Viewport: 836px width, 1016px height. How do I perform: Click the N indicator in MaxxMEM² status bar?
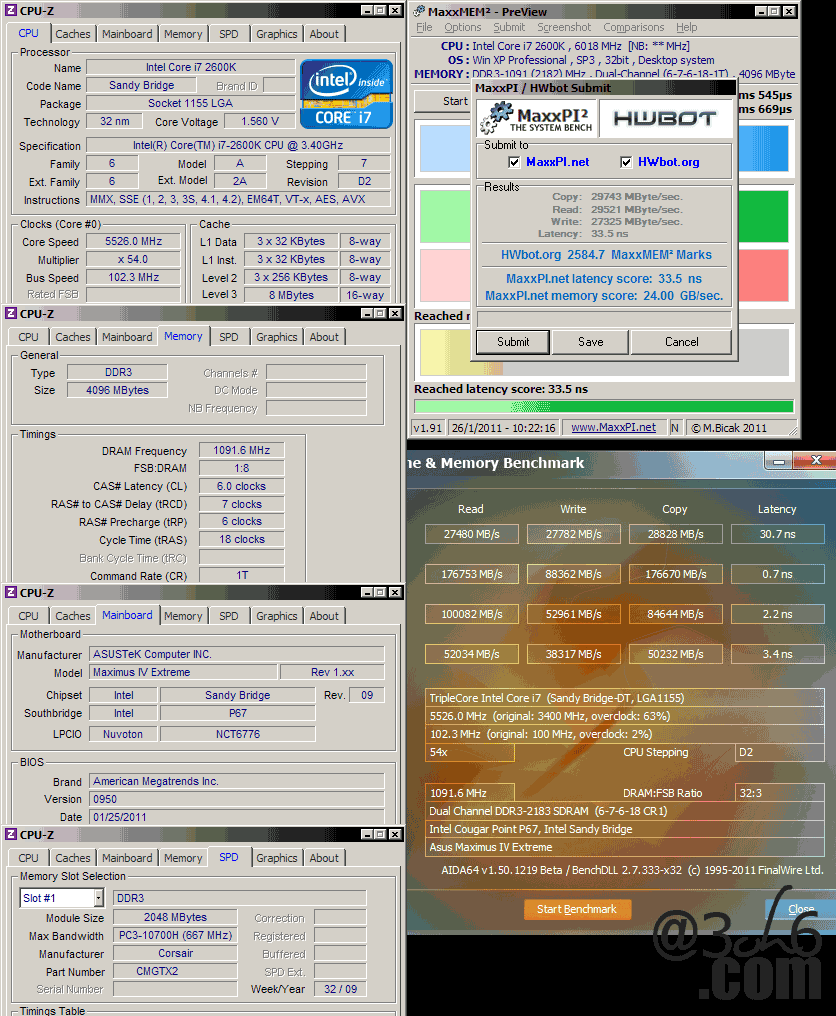click(675, 428)
